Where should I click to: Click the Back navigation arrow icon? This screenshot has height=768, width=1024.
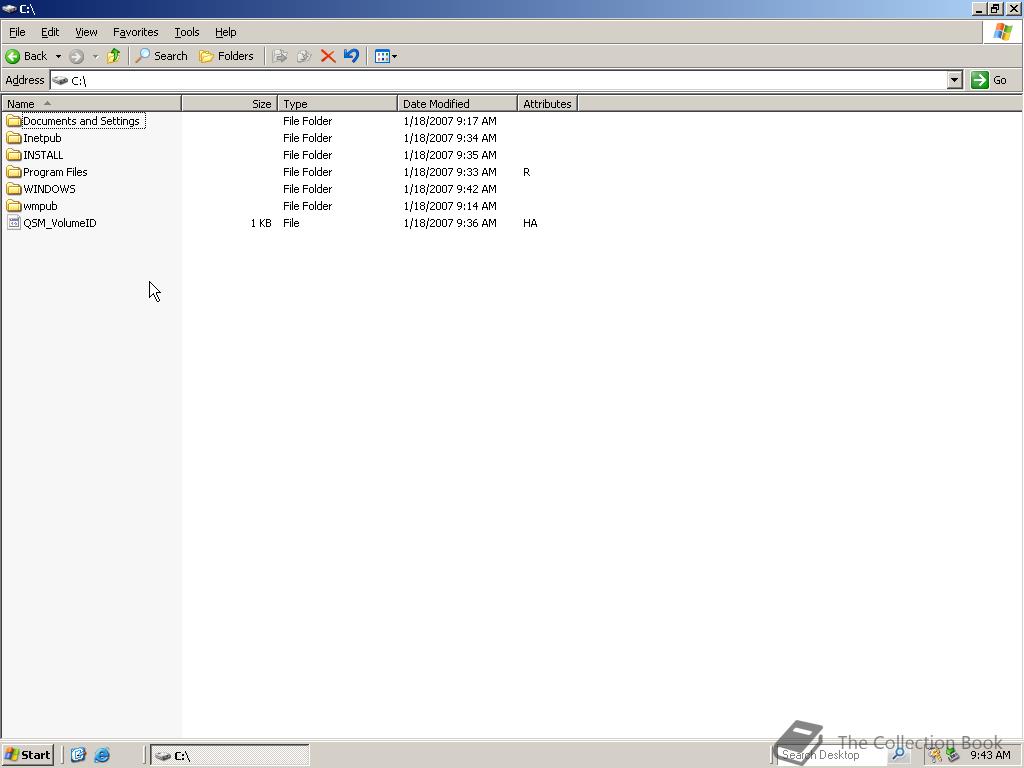[x=12, y=56]
